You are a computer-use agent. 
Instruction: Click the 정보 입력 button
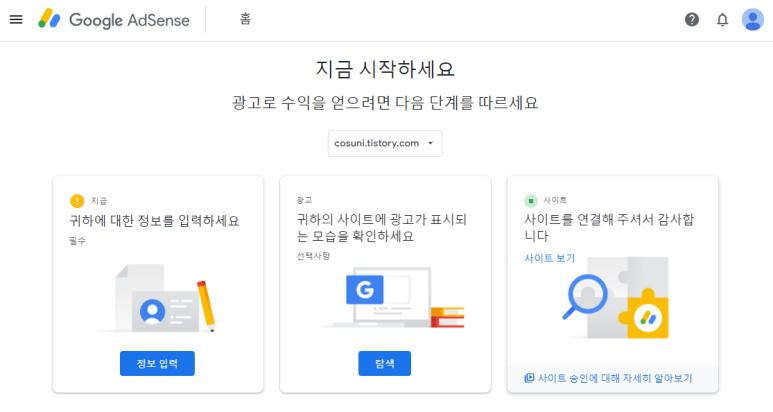[x=157, y=364]
